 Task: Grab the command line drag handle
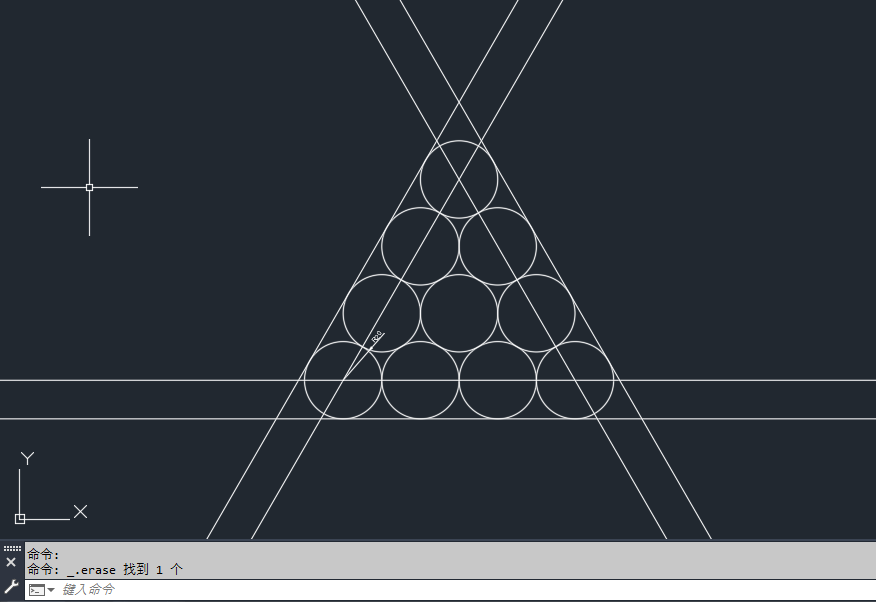click(12, 548)
